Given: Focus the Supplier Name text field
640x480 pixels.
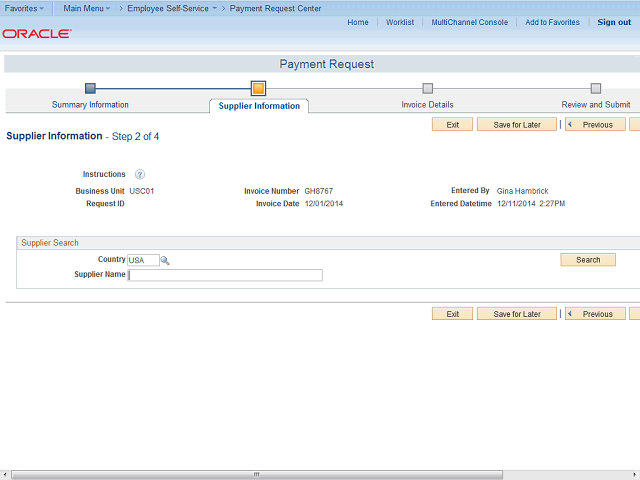Looking at the screenshot, I should coord(225,275).
